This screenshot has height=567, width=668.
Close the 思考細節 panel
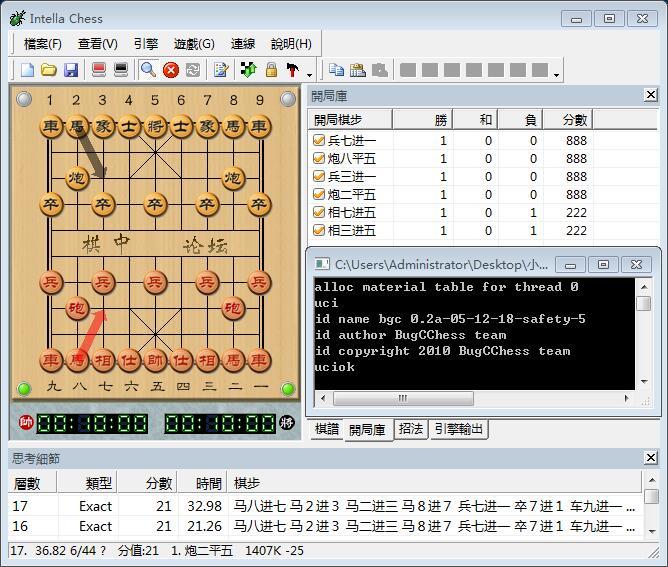click(651, 458)
